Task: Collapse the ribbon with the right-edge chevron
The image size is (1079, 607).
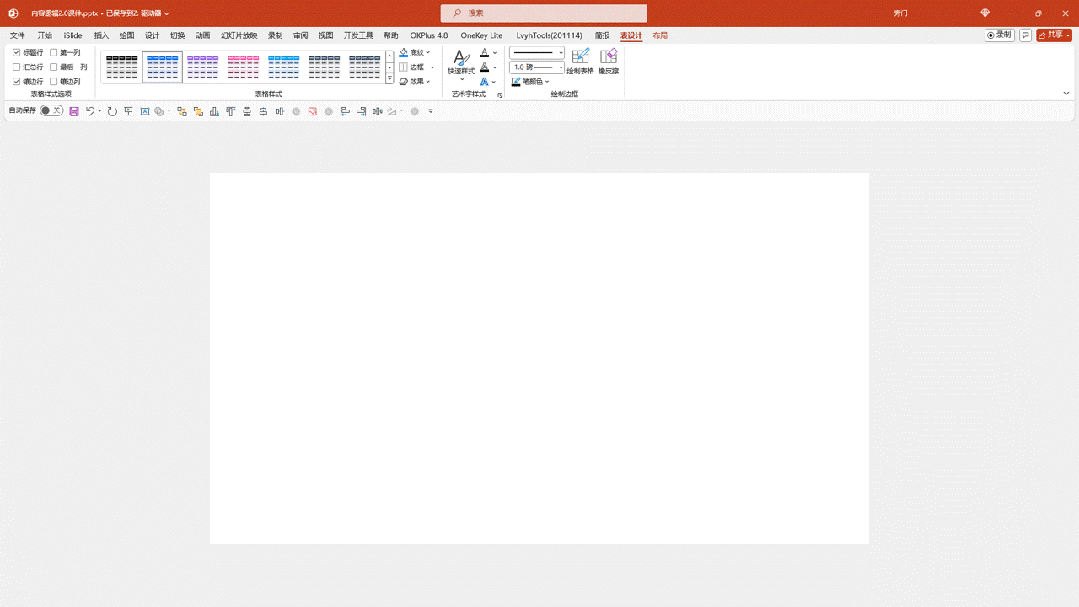Action: coord(1066,93)
